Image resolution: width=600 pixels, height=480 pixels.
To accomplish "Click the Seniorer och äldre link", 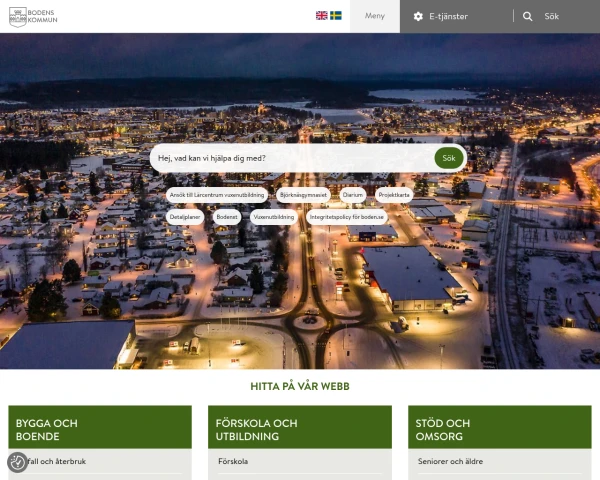I will (x=452, y=462).
